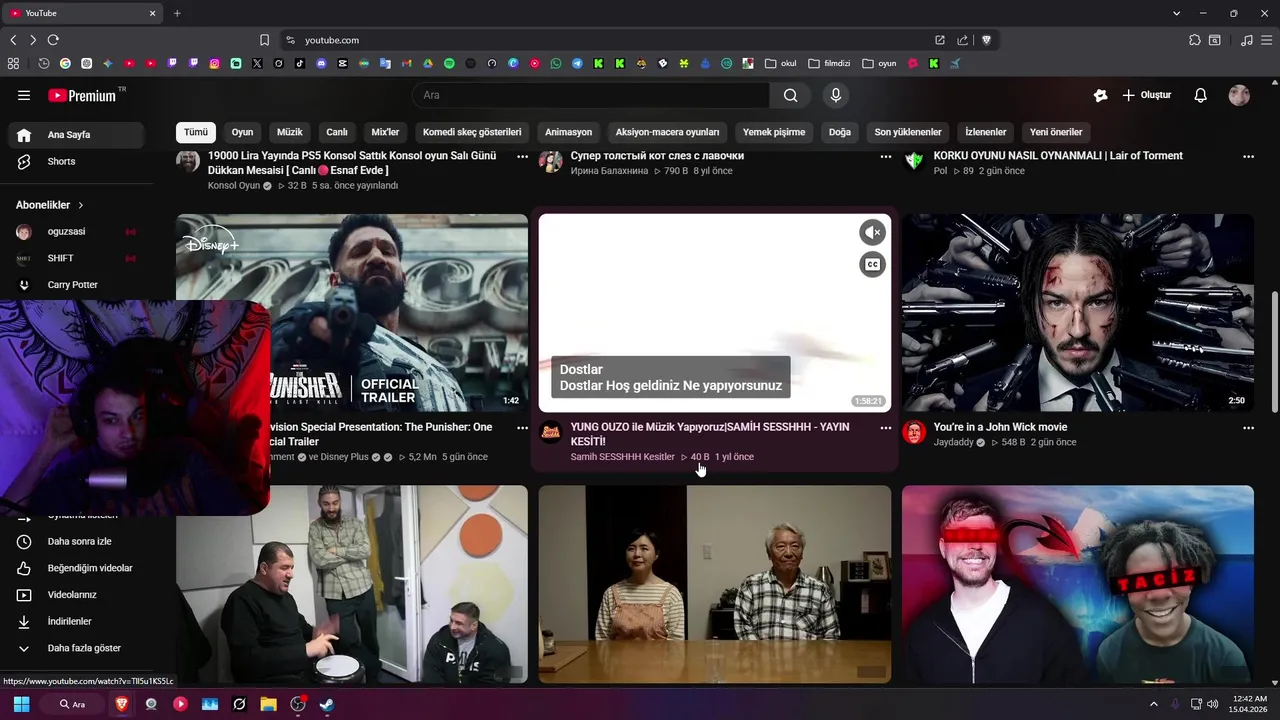Open options for the Punisher trailer video
1280x720 pixels.
(x=522, y=428)
